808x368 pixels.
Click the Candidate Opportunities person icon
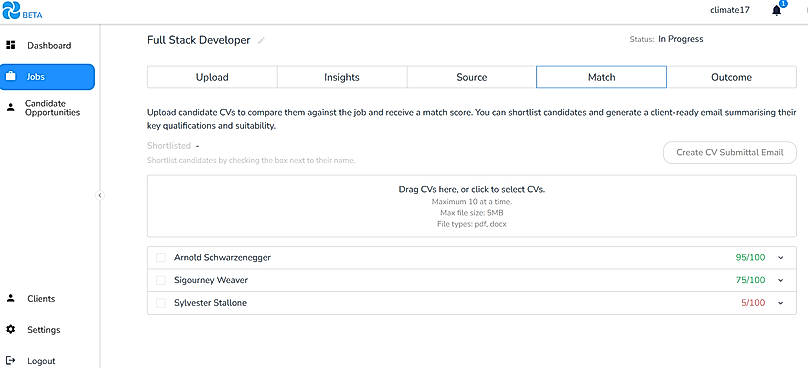coord(10,108)
